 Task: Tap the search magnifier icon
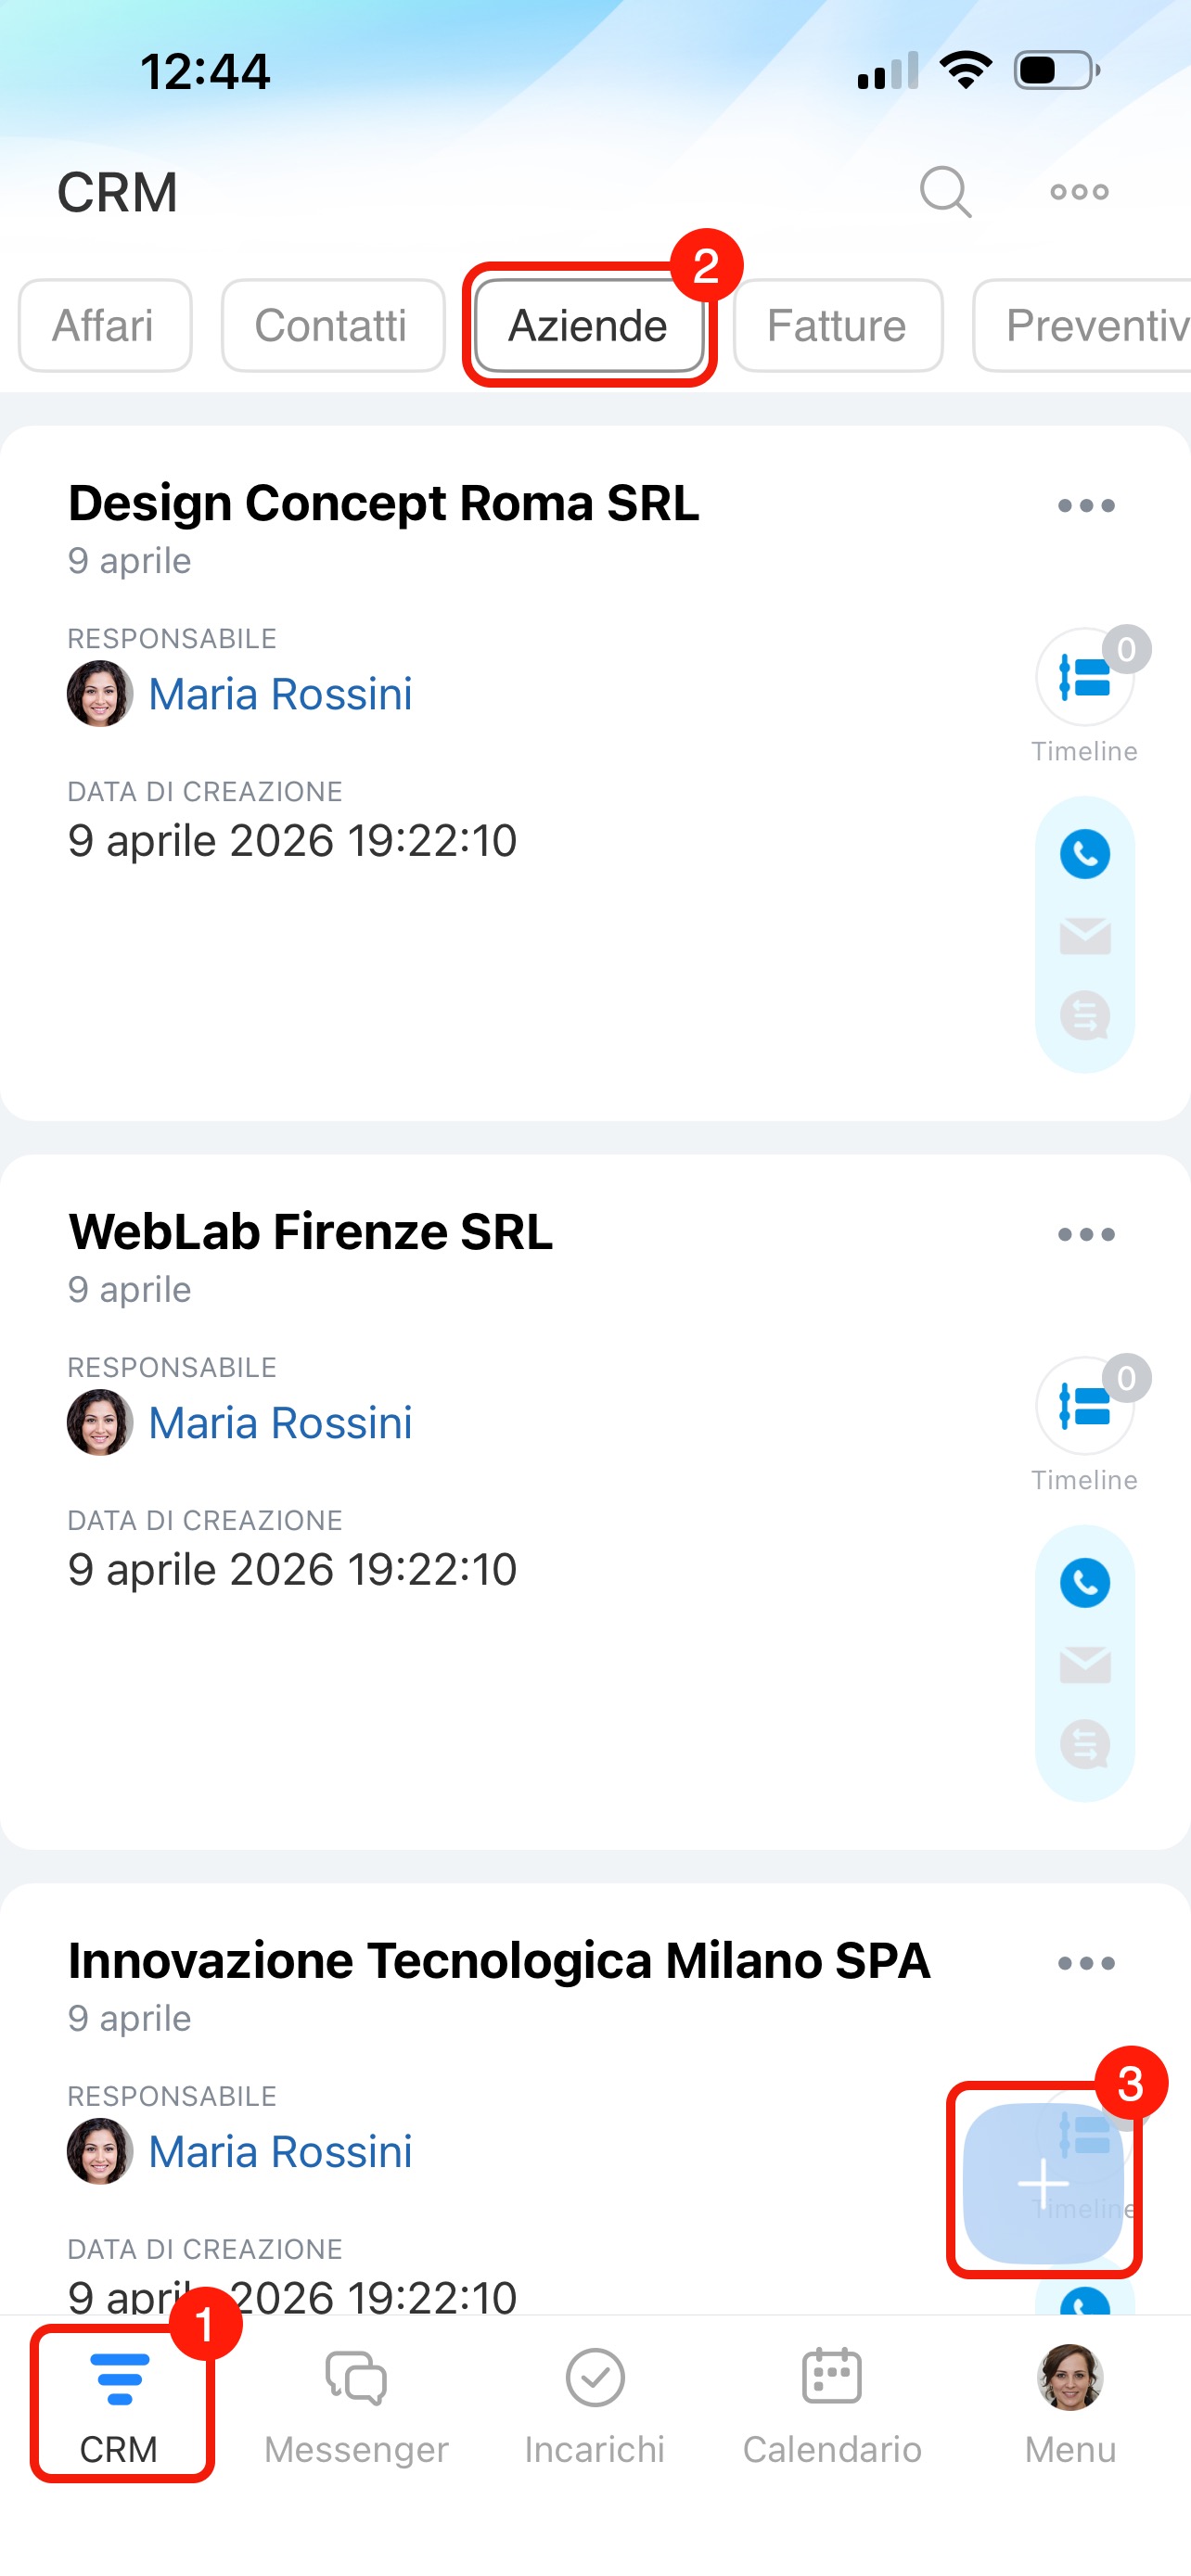pos(945,191)
